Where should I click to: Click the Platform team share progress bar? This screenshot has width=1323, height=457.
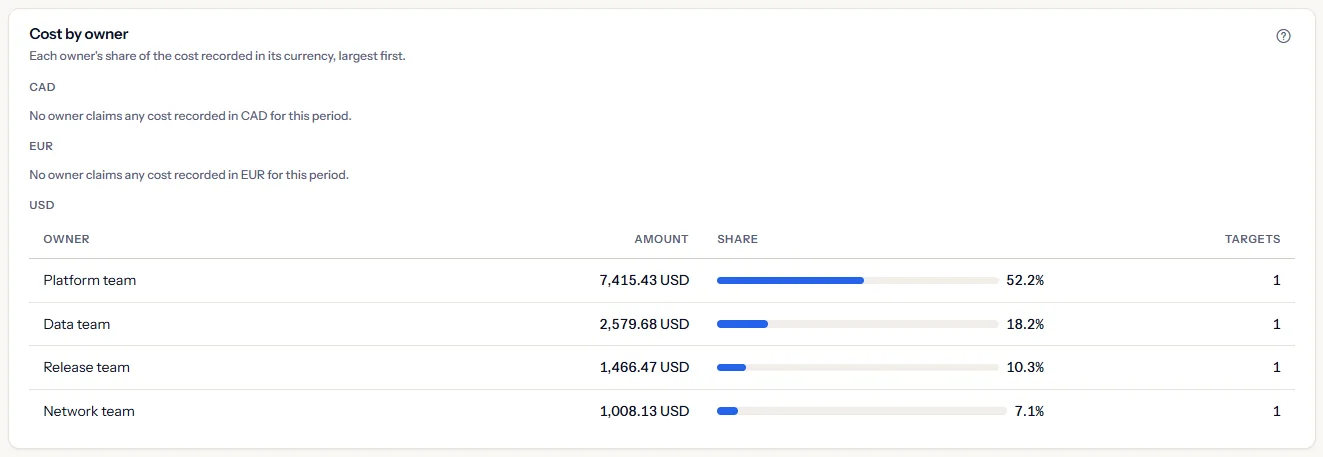tap(858, 281)
